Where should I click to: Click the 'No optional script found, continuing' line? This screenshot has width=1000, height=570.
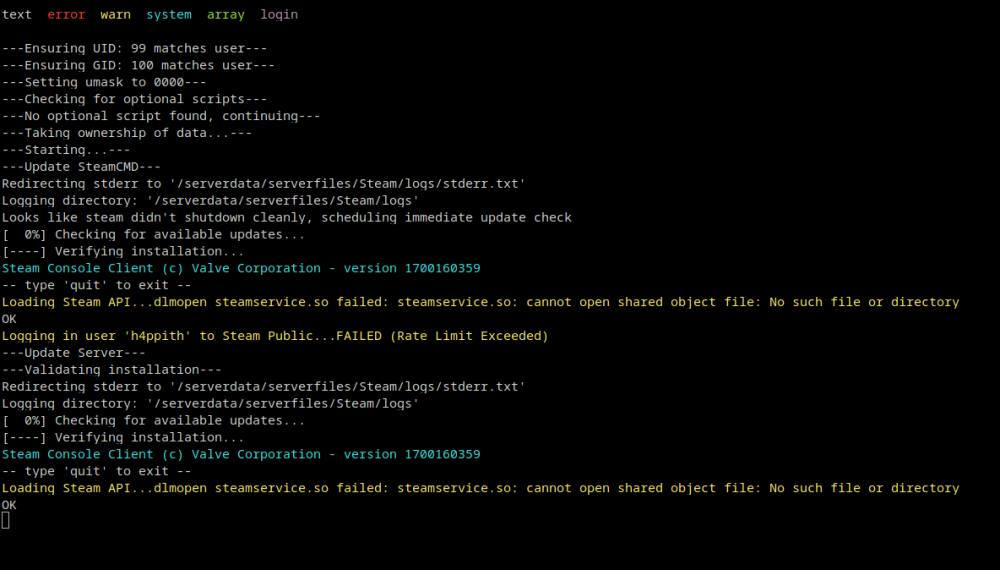[x=161, y=116]
